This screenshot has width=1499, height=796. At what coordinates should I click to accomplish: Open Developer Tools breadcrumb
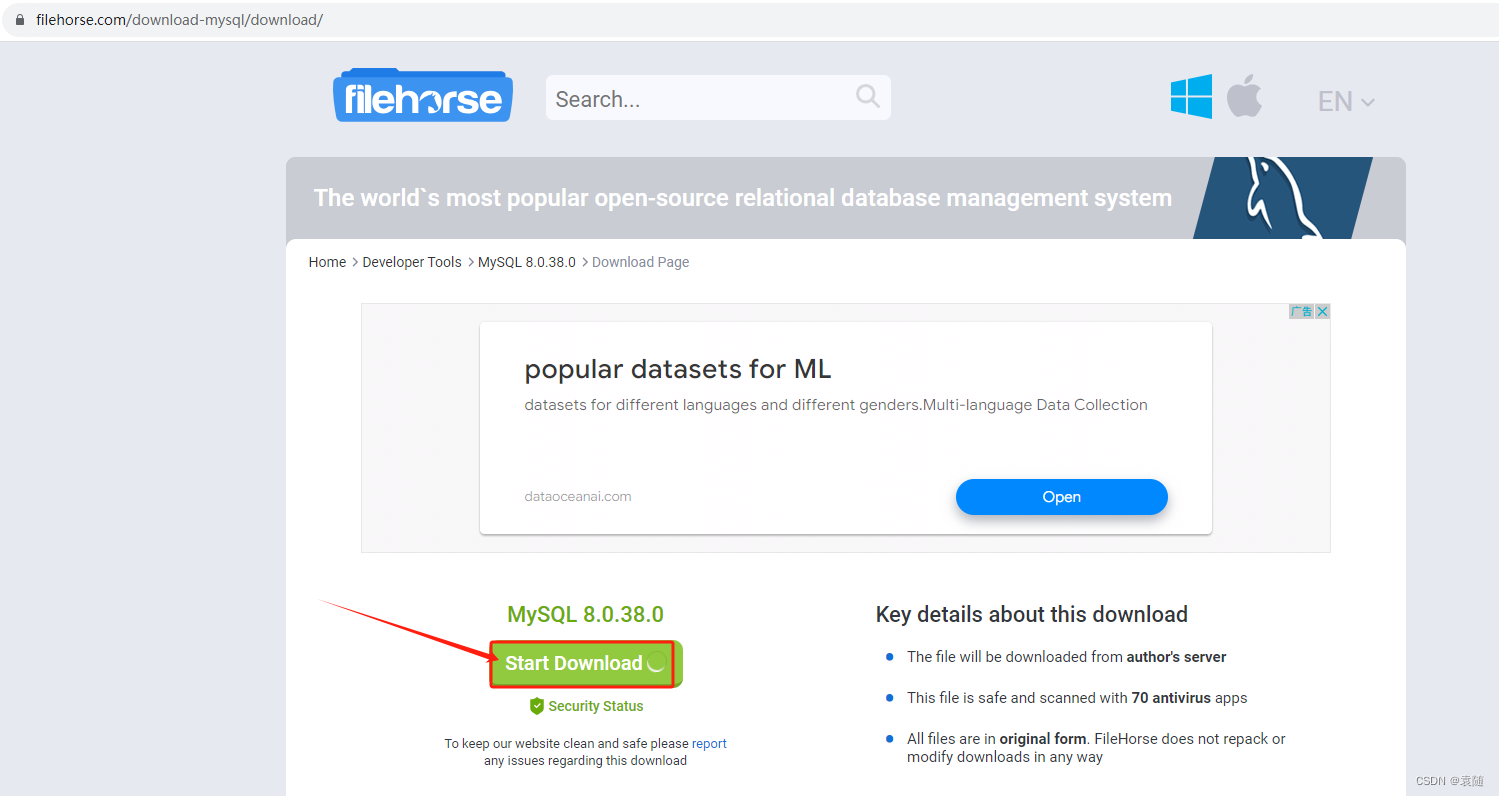pos(412,262)
